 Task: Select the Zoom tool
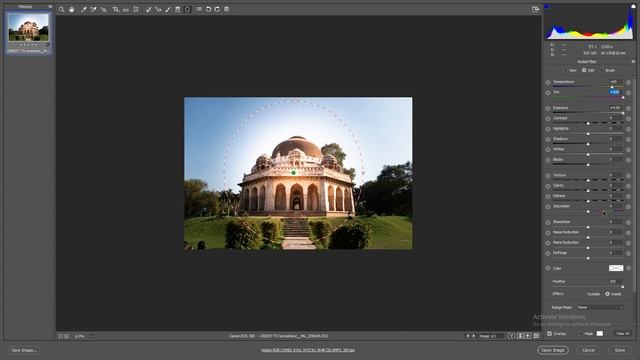(61, 9)
